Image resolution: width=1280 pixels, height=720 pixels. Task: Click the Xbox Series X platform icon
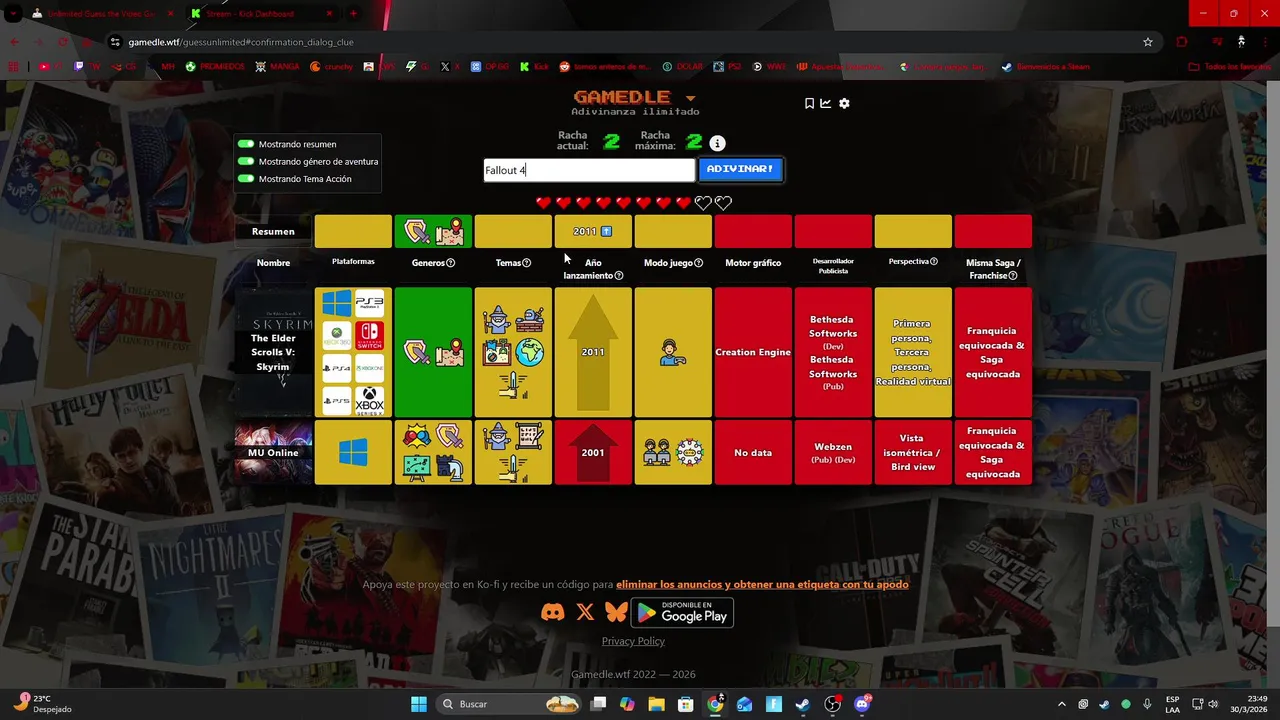tap(369, 400)
